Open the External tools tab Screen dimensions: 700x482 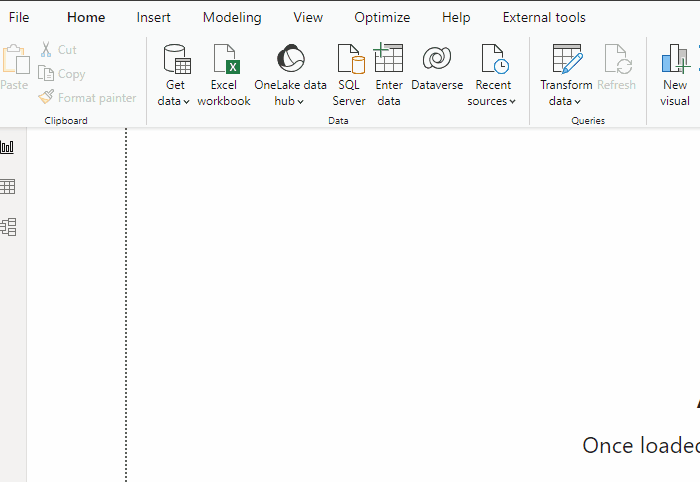[544, 17]
